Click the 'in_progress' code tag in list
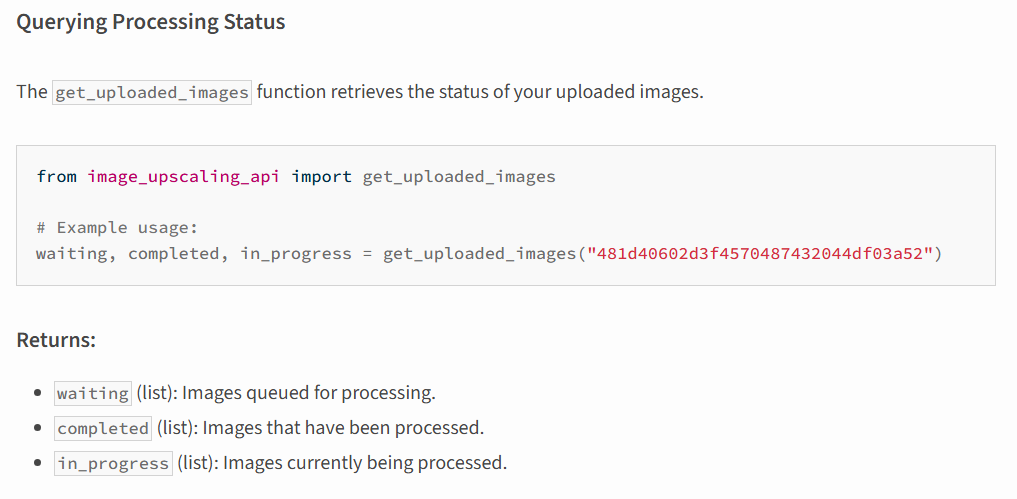This screenshot has width=1017, height=499. (x=114, y=463)
